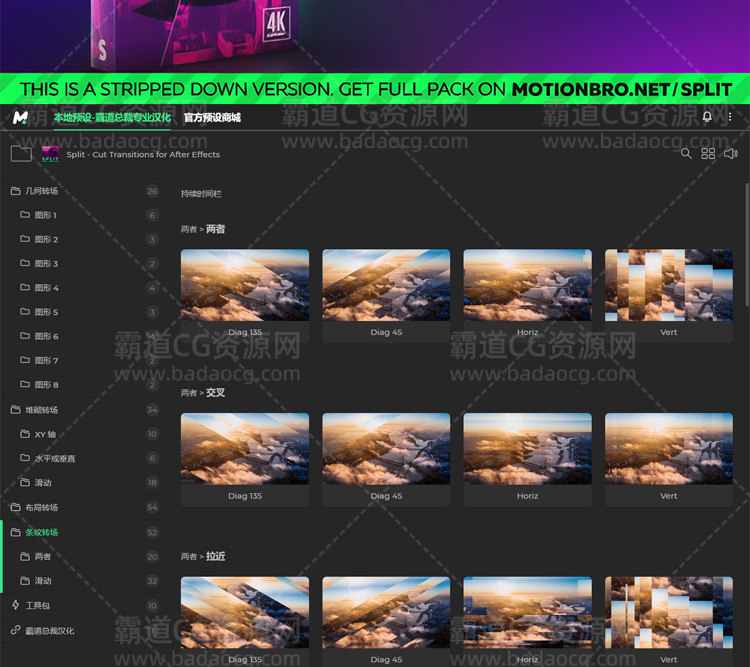Click the MOTIONBRO.NET/SPLIT green banner
Image resolution: width=750 pixels, height=667 pixels.
point(375,89)
